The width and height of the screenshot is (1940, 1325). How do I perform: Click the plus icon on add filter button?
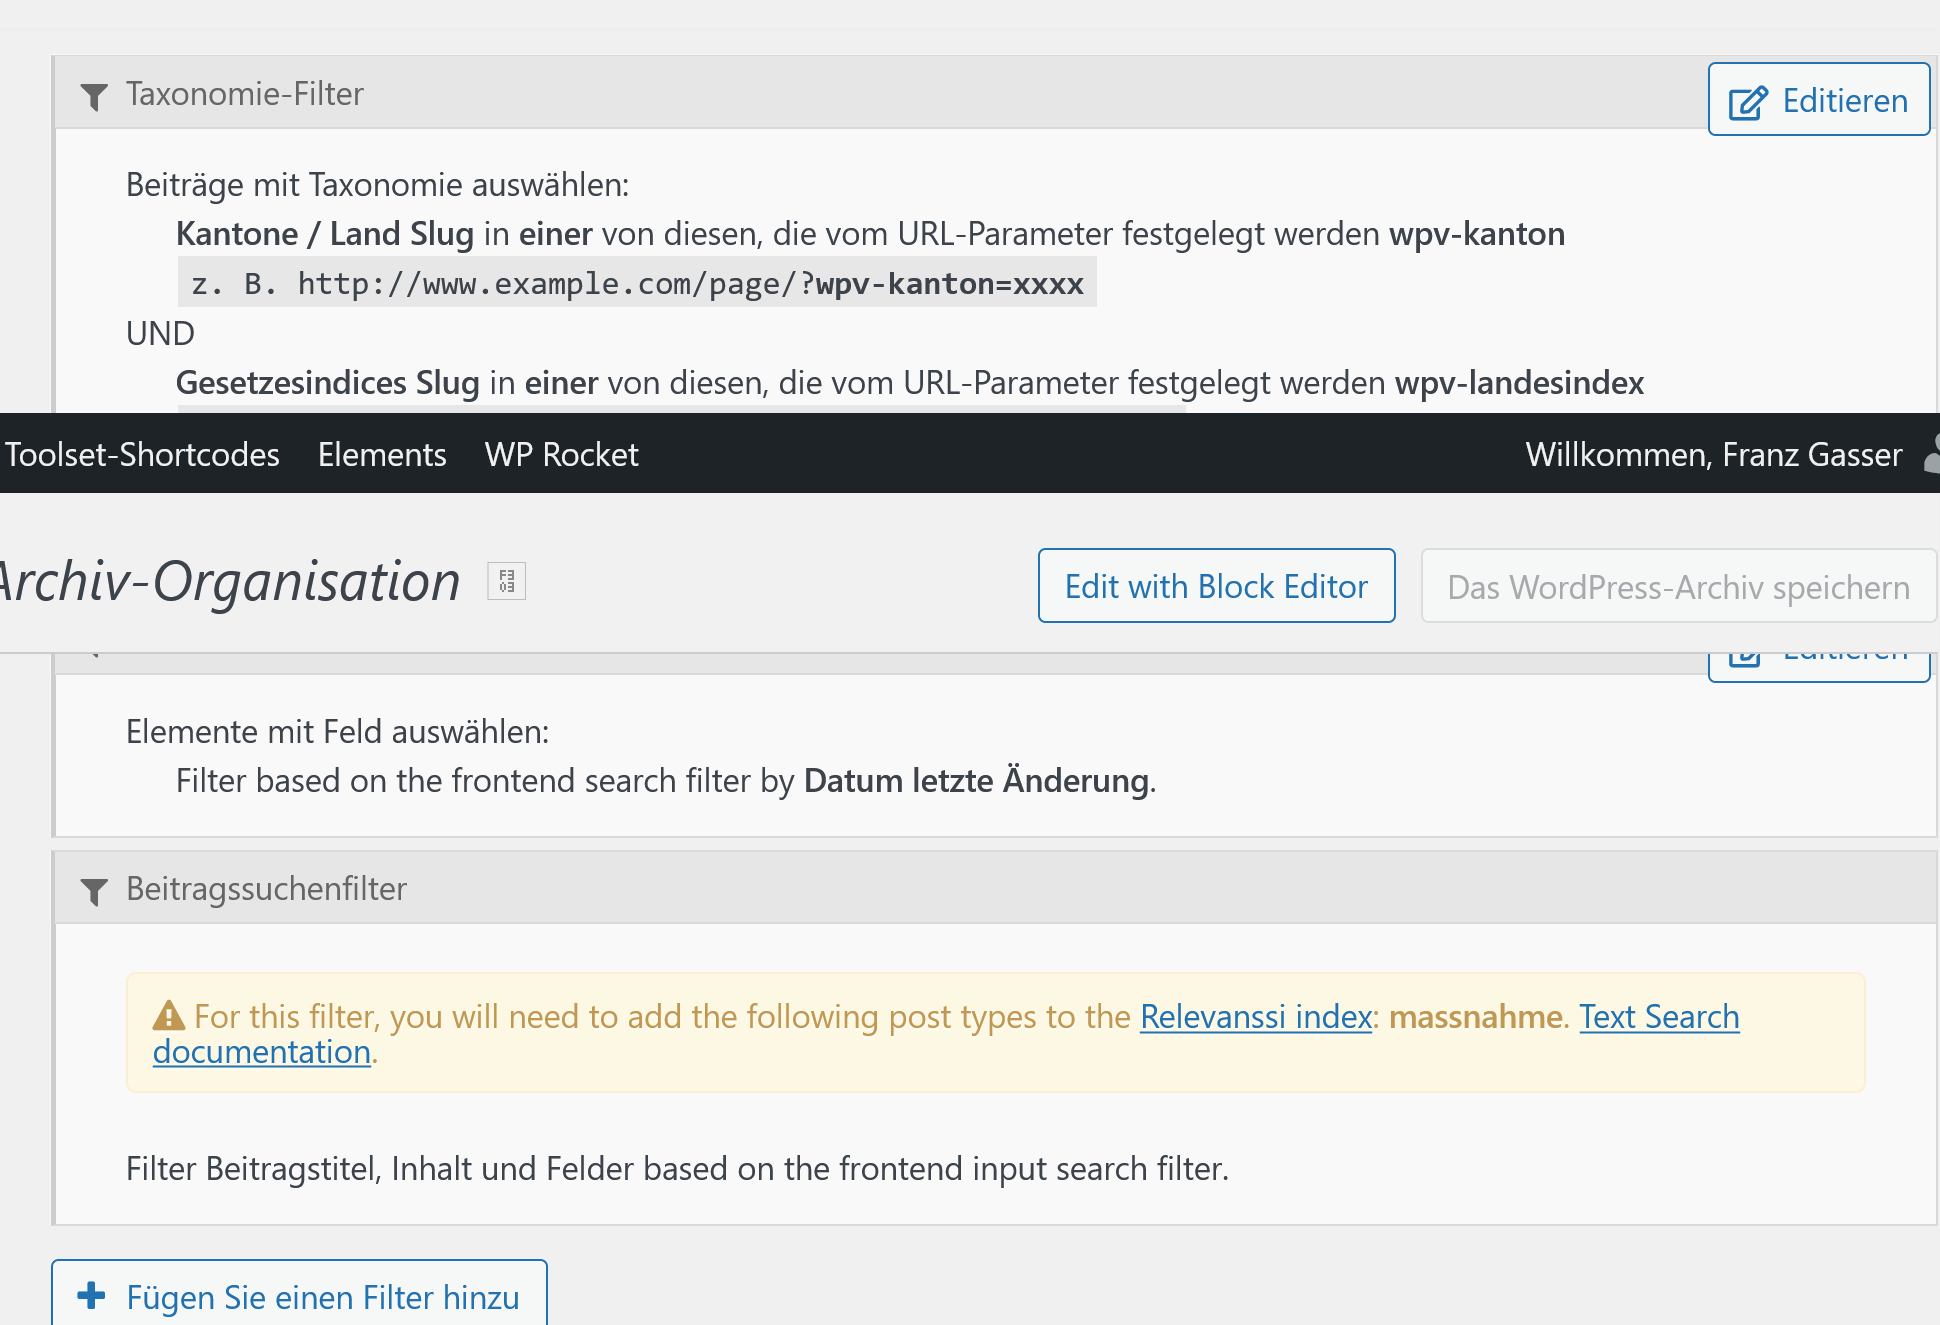91,1295
